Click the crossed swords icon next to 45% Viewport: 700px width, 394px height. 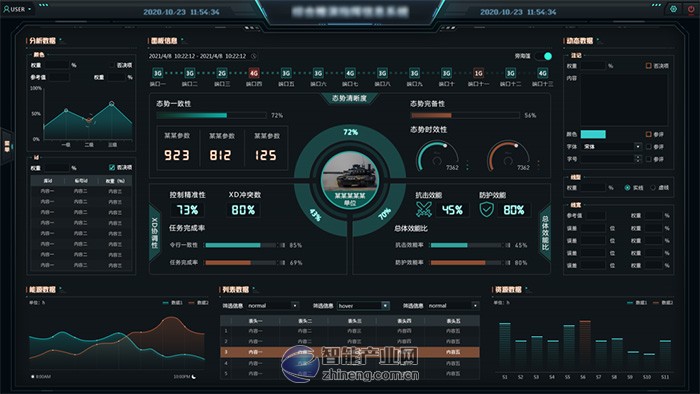click(424, 210)
